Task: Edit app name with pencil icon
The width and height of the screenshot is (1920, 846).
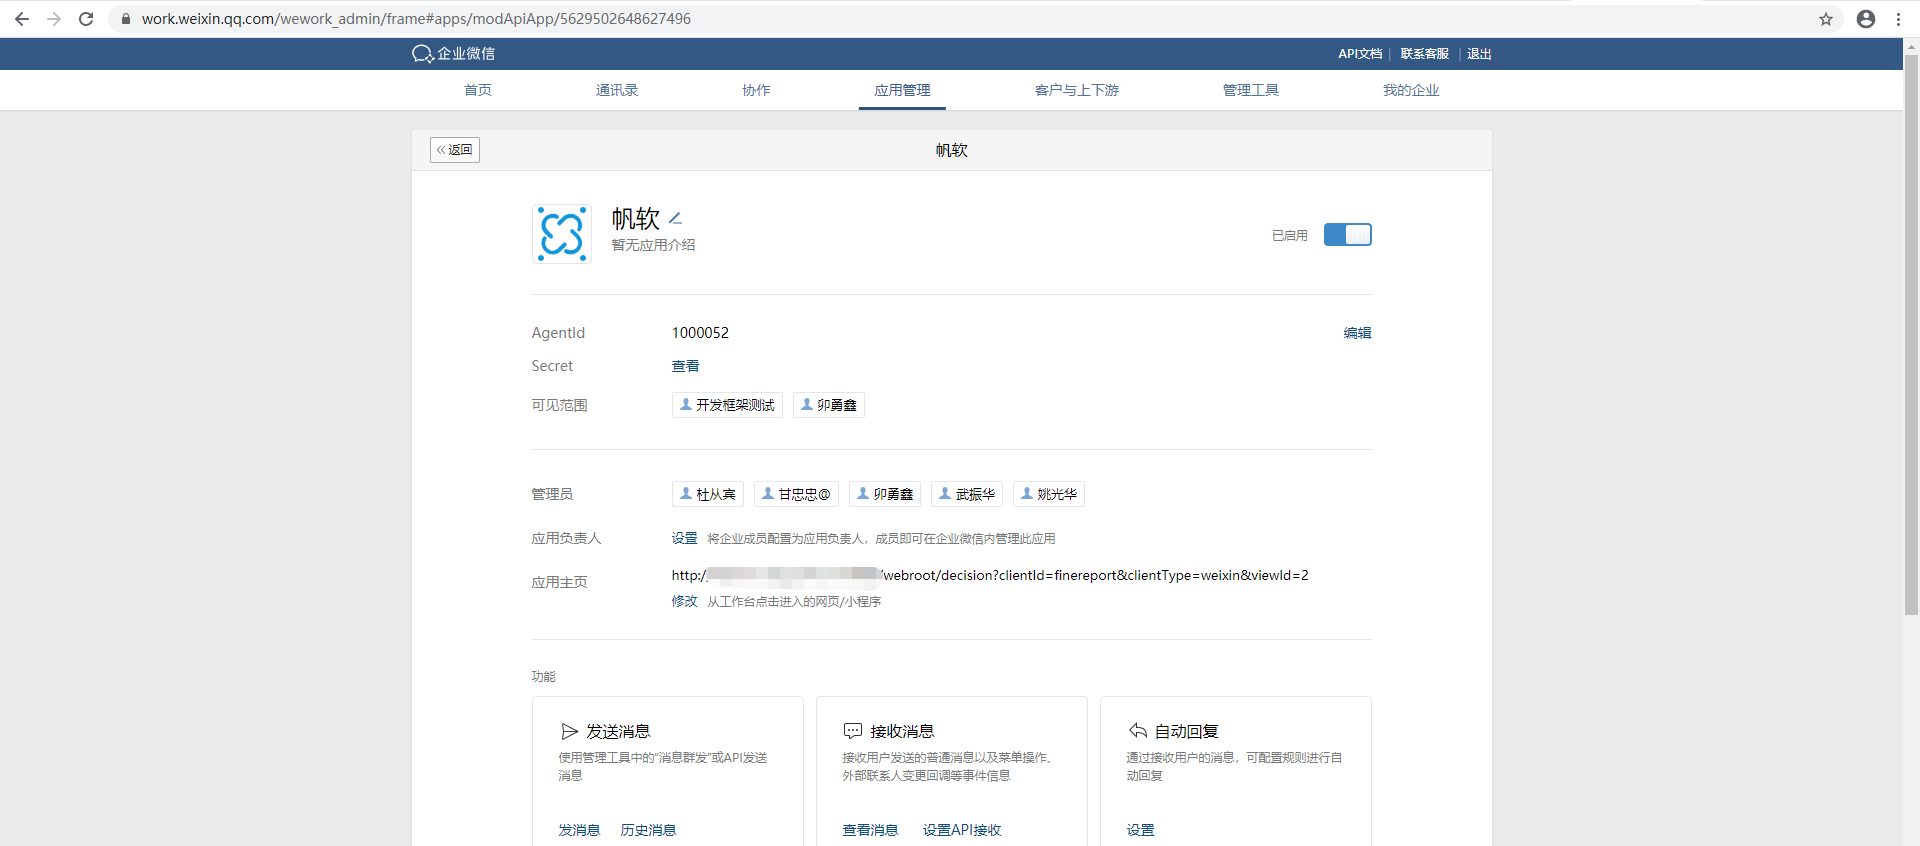Action: point(675,218)
